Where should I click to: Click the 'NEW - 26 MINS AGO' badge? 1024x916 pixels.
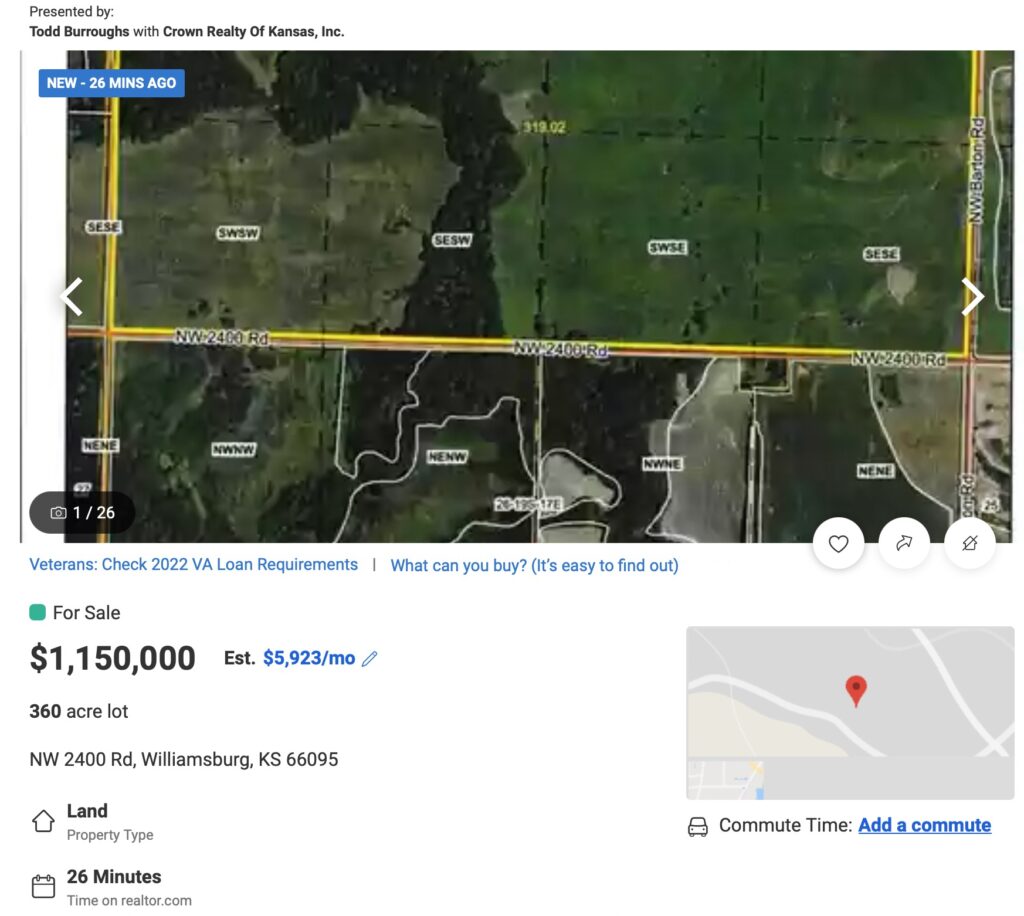coord(111,83)
